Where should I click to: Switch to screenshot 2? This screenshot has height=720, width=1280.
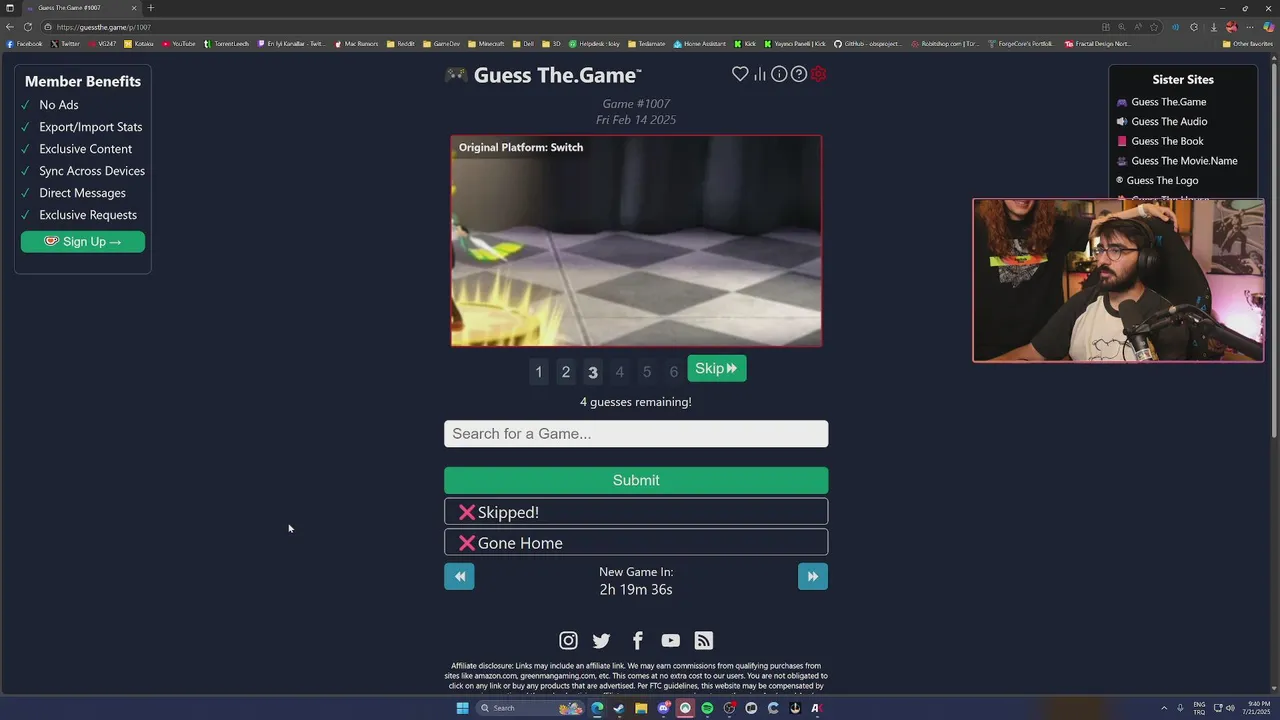(565, 372)
